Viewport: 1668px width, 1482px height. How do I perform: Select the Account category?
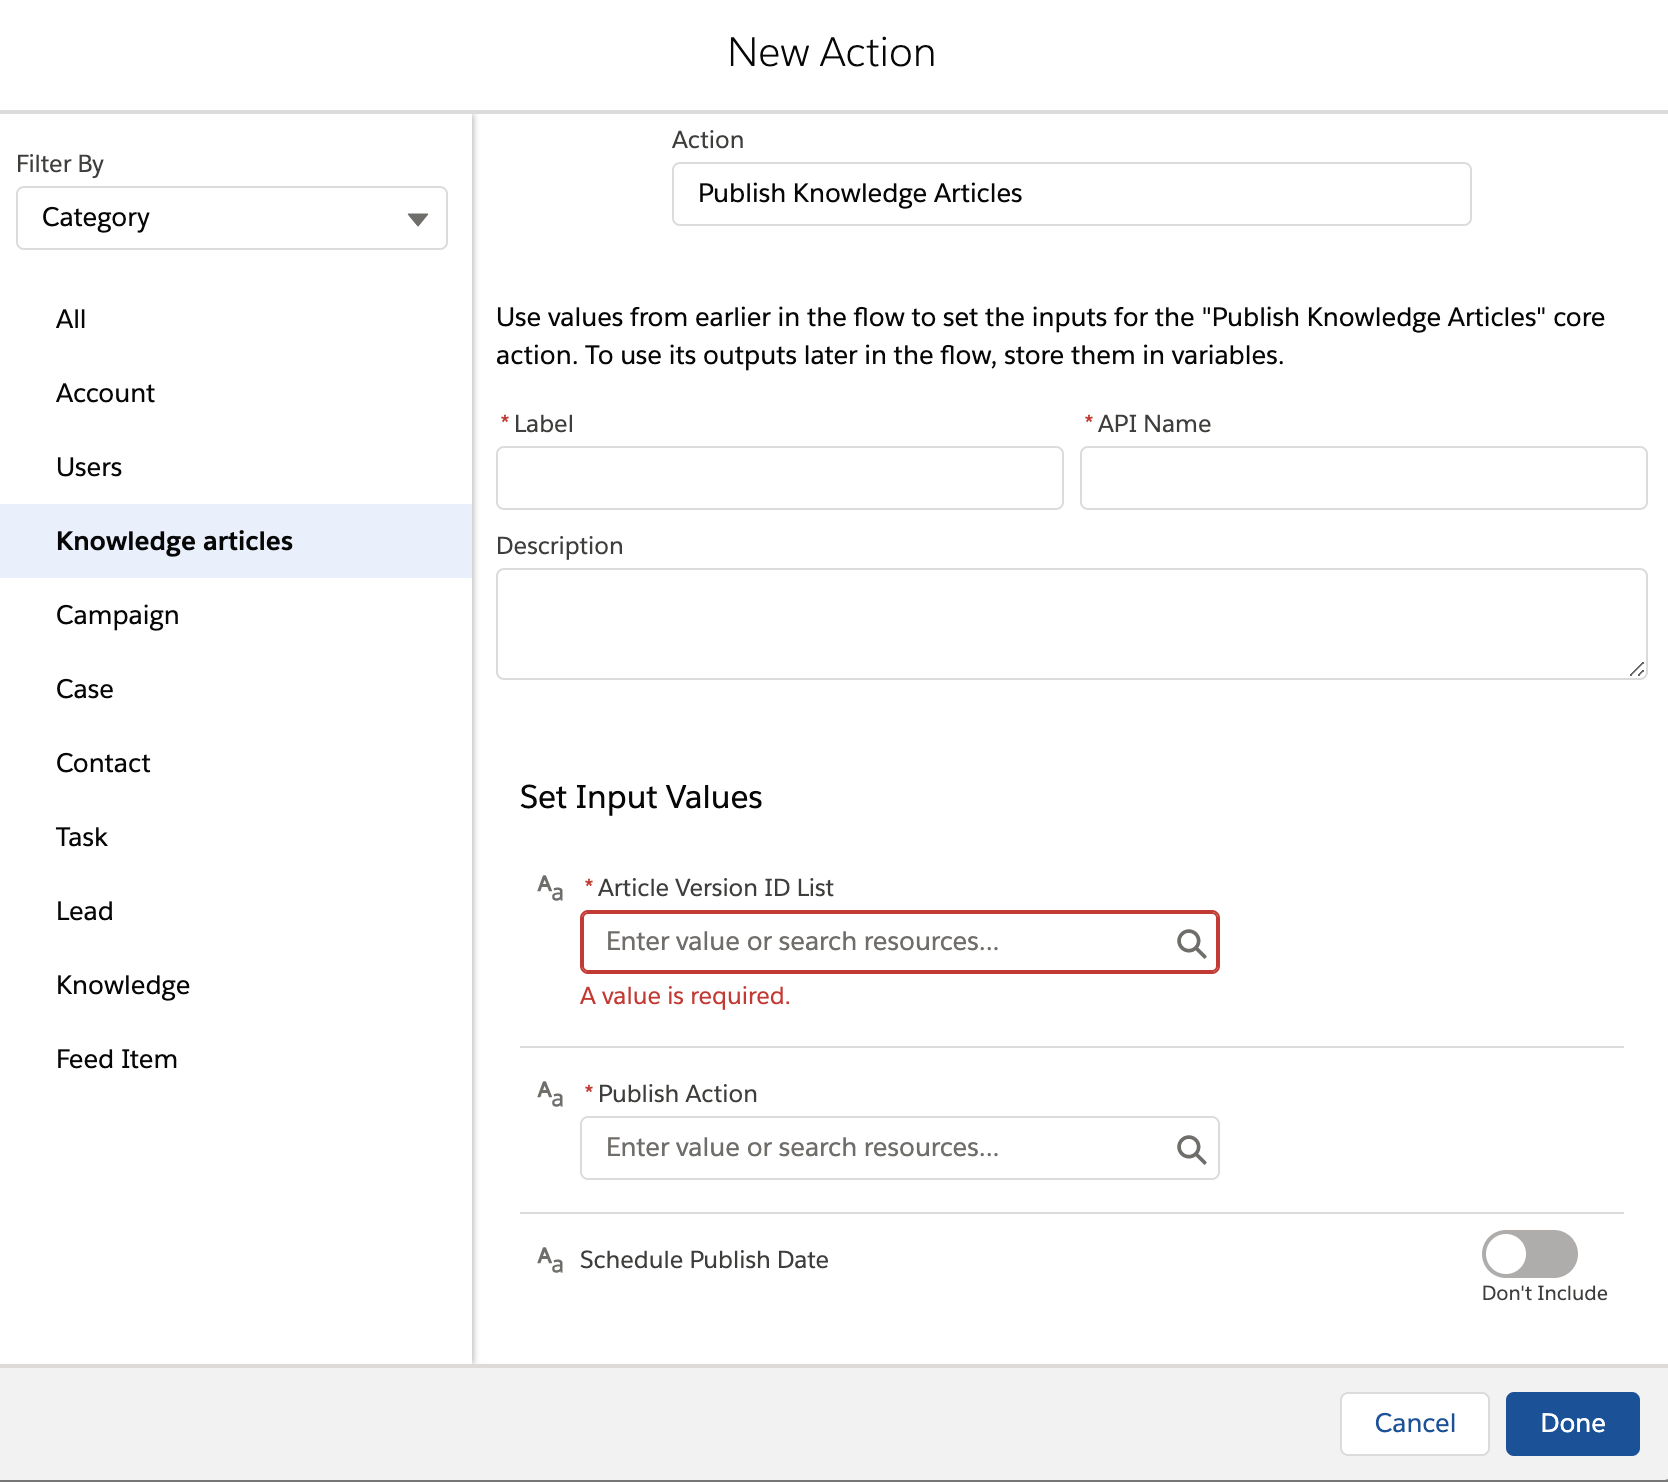tap(105, 392)
